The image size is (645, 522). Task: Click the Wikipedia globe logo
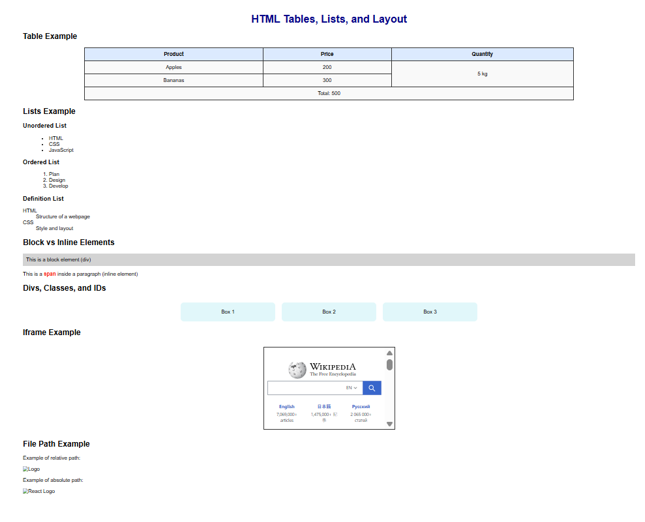[x=297, y=370]
